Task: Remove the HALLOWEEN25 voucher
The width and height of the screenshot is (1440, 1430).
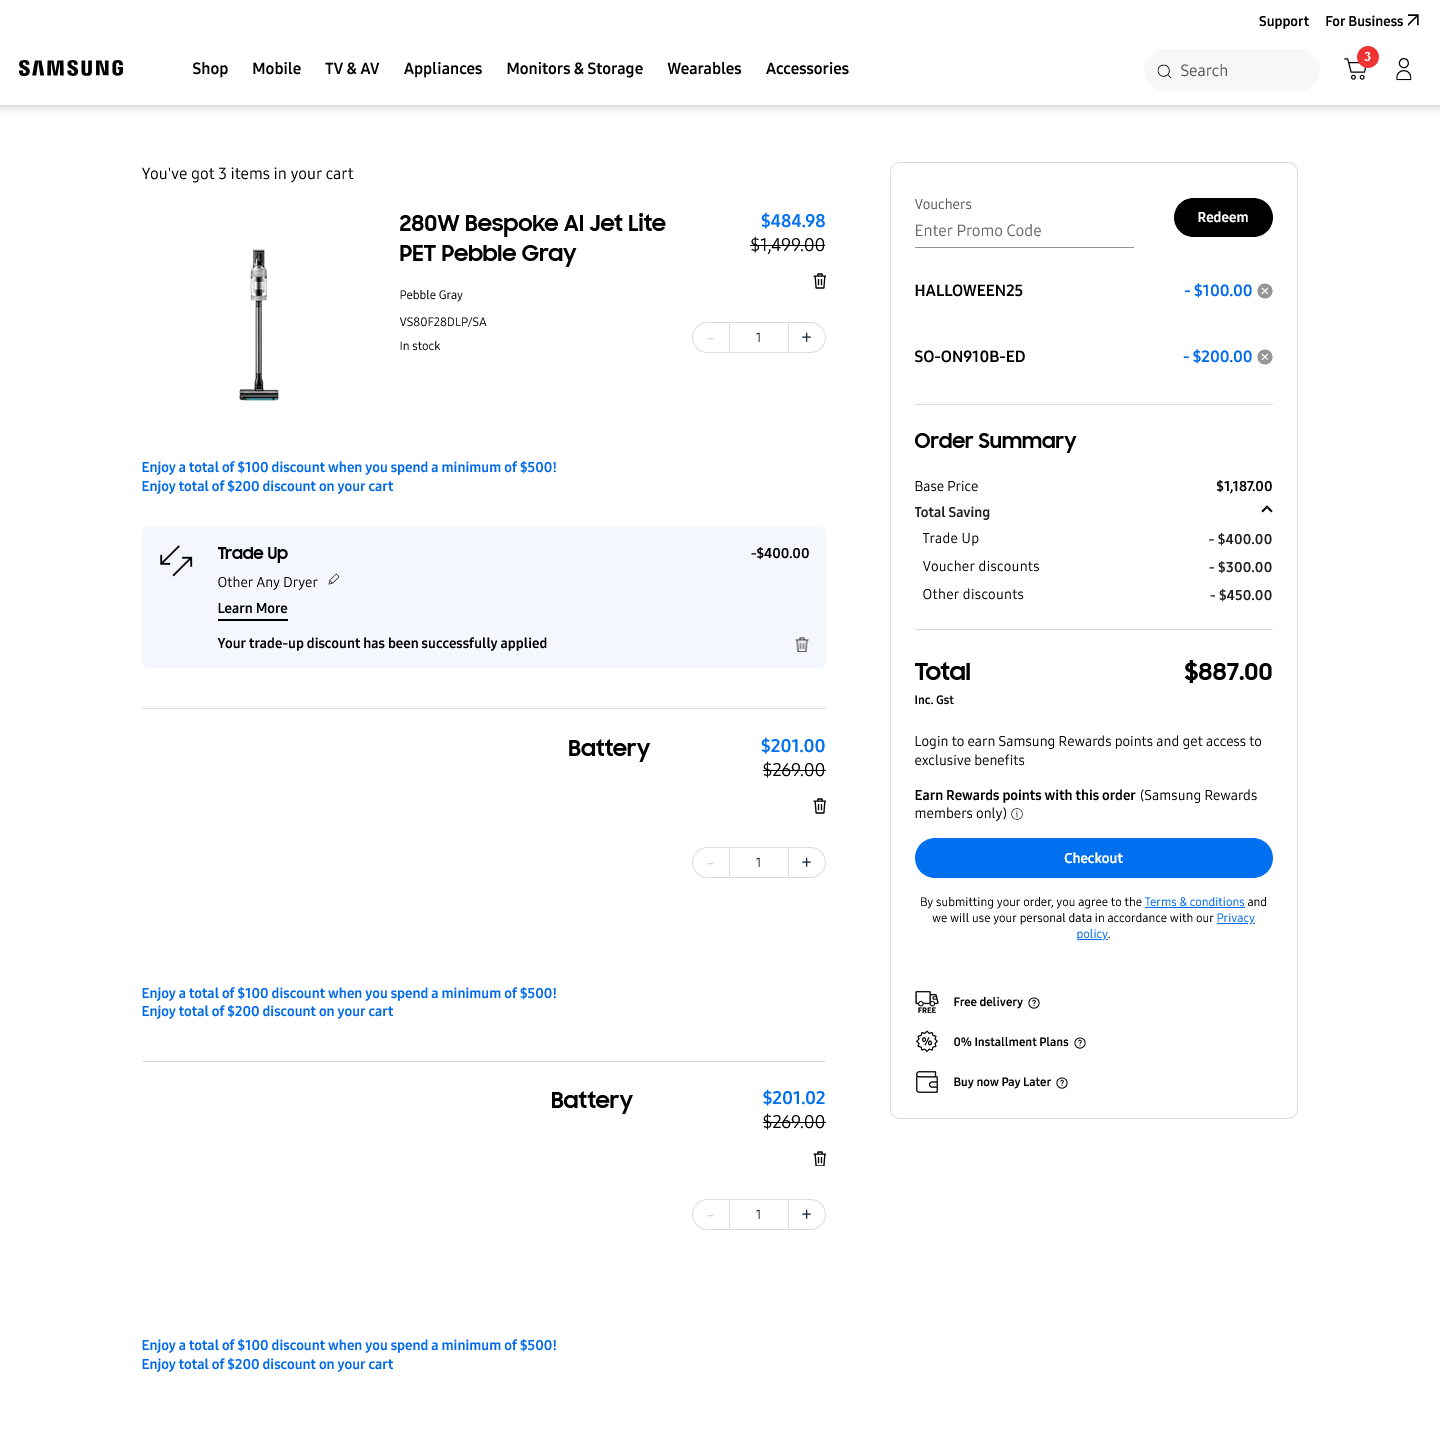Action: (x=1265, y=291)
